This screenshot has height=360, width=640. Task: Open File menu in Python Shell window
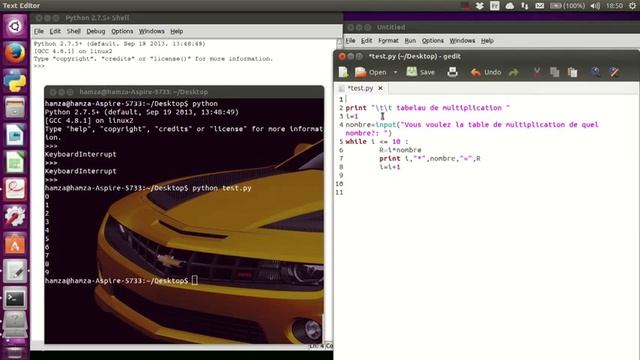(x=39, y=31)
